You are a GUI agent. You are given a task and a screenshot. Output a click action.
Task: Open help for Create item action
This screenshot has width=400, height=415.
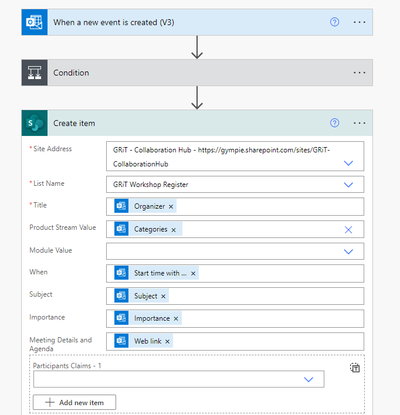click(334, 123)
